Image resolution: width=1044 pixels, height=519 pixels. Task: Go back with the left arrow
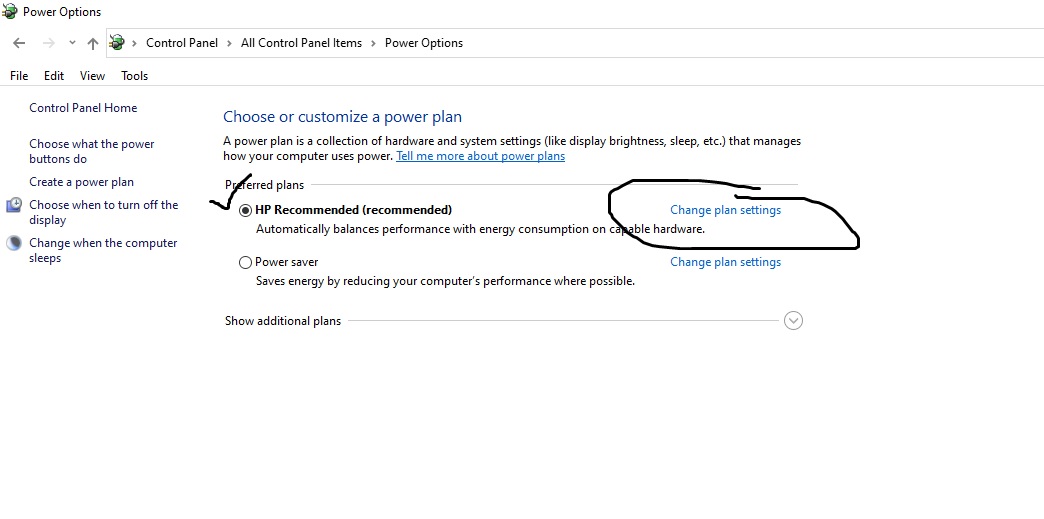pyautogui.click(x=19, y=43)
